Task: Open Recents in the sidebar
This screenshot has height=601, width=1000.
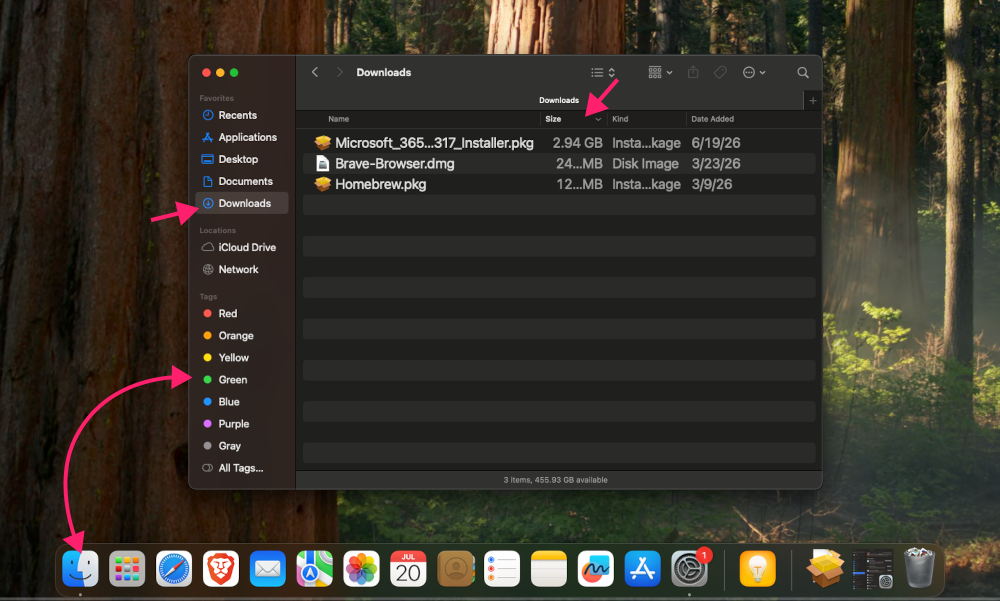Action: (242, 115)
